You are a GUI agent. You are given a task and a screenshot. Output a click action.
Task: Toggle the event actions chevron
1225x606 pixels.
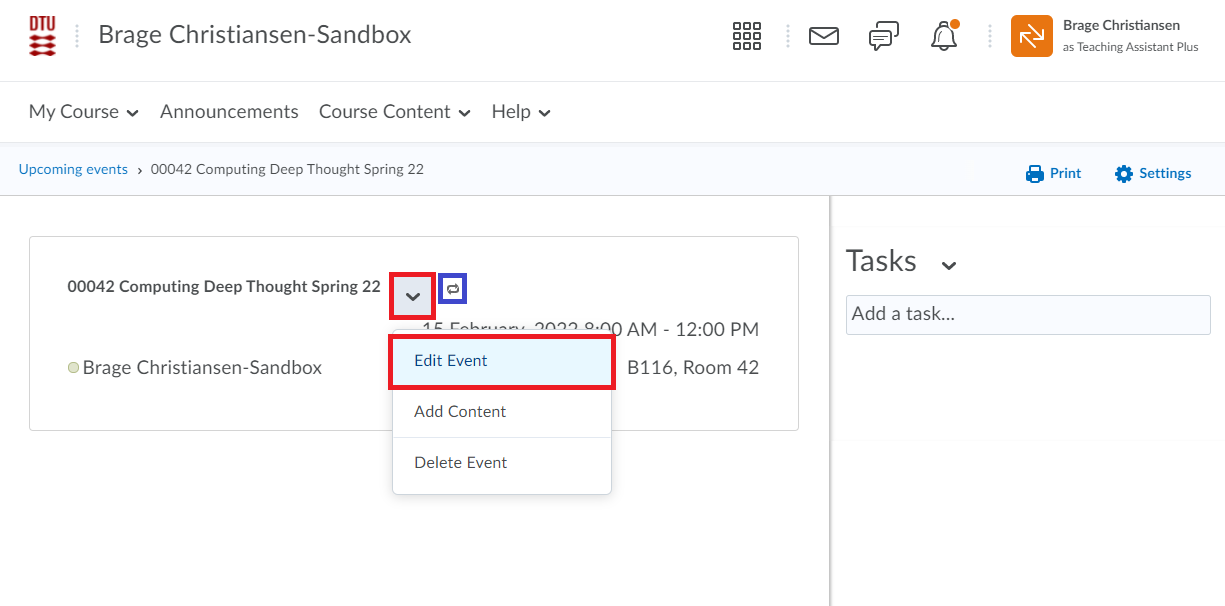412,296
